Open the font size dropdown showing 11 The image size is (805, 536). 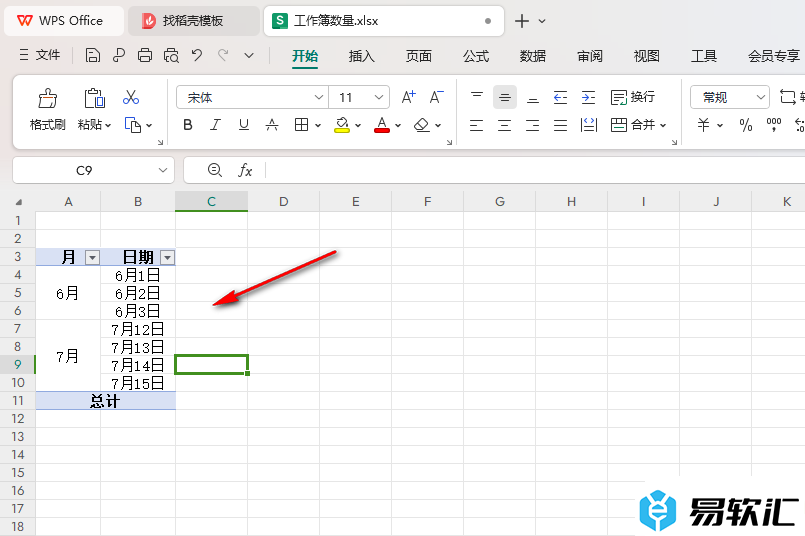(379, 97)
